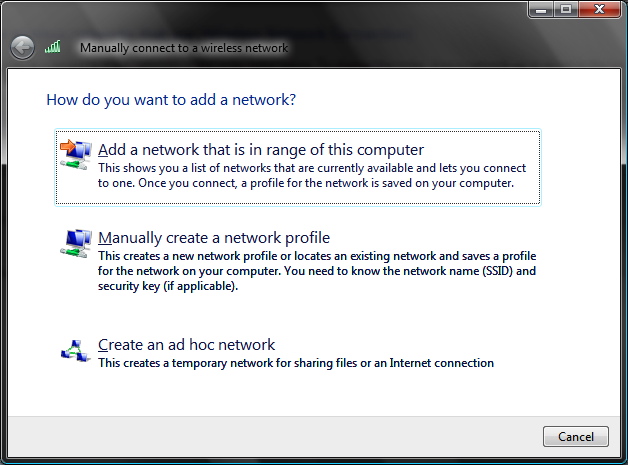Click the orange arrow network-in-range icon

[75, 153]
